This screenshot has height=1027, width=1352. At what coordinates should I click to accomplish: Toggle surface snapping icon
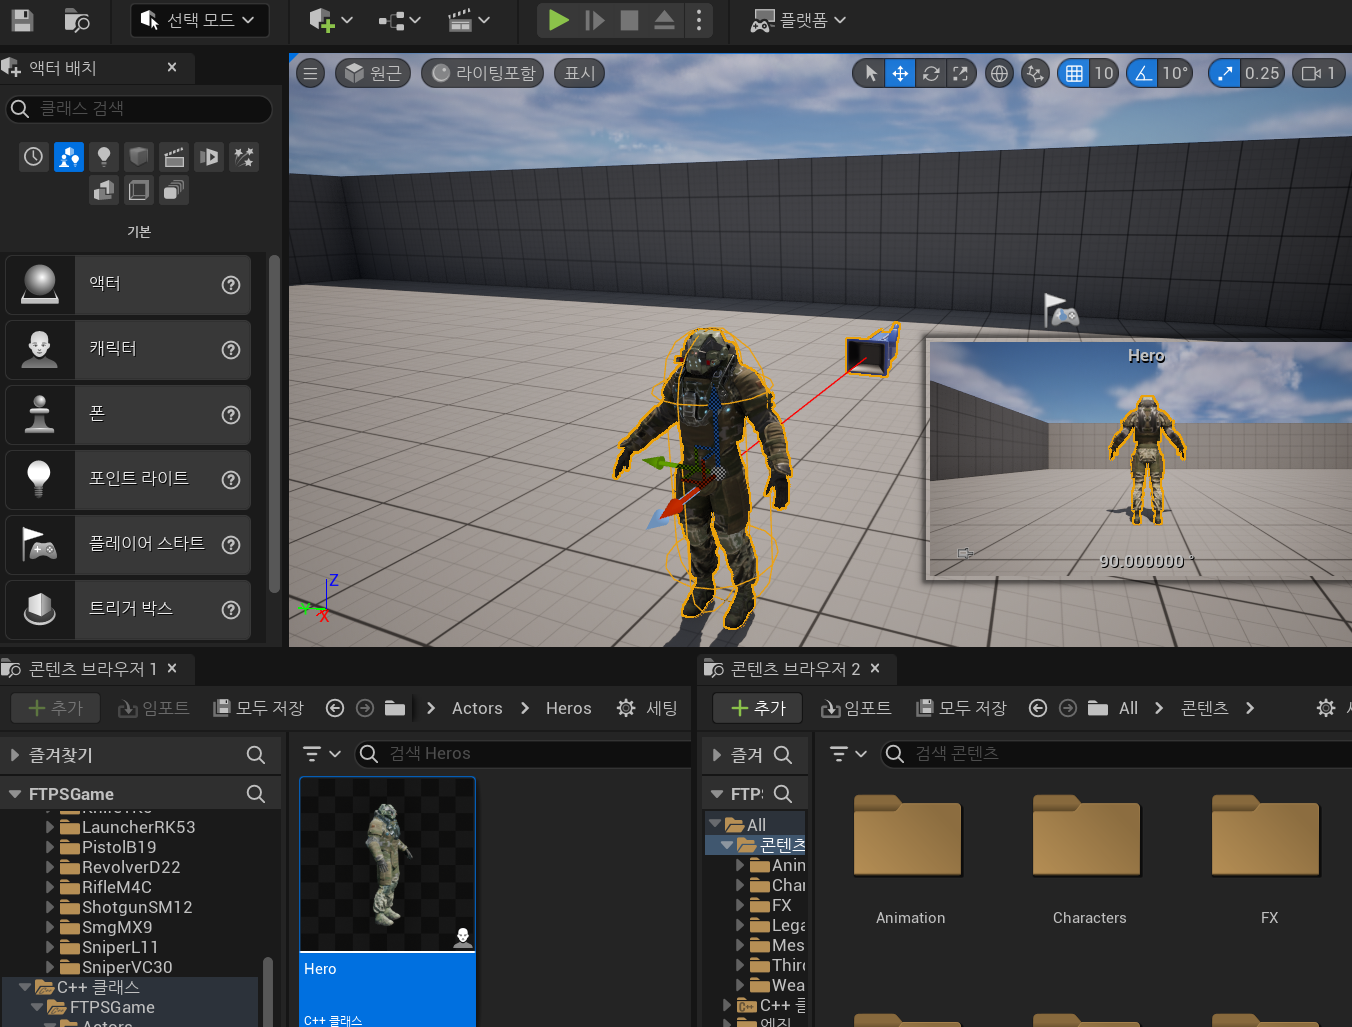[1036, 73]
